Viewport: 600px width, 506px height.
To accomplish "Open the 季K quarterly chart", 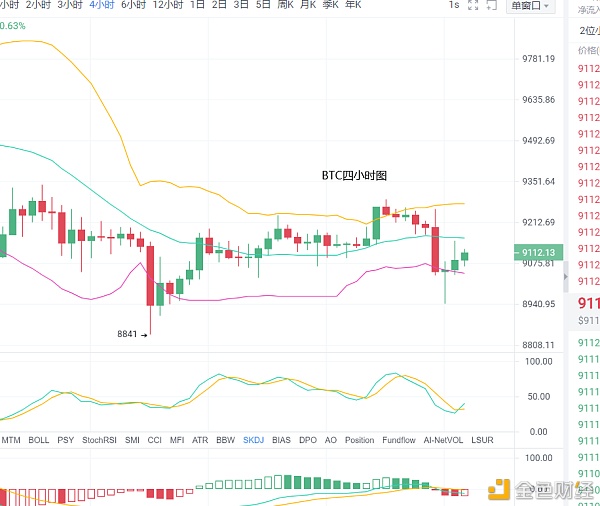I will [x=331, y=5].
